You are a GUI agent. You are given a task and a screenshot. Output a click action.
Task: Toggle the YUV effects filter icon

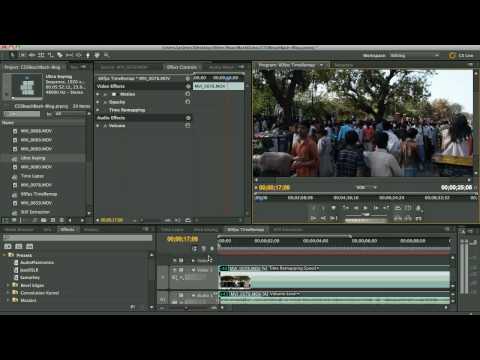tap(30, 246)
